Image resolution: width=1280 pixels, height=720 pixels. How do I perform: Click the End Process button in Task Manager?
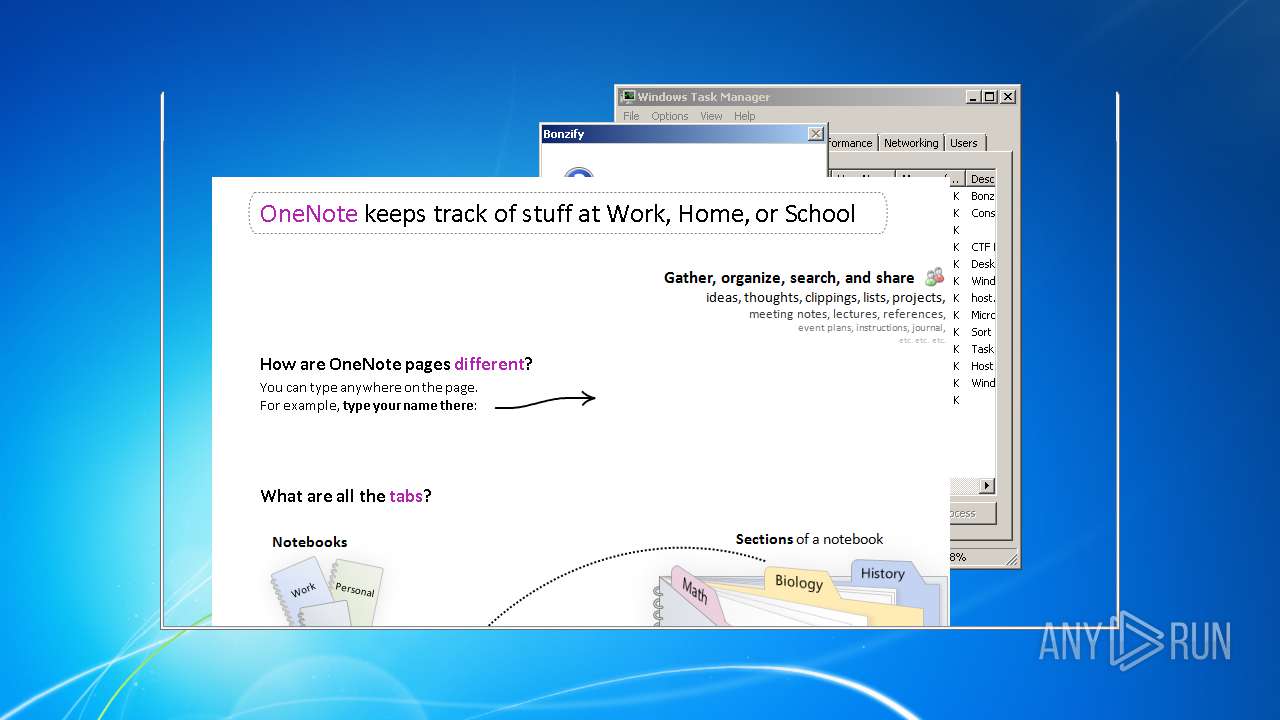(972, 513)
